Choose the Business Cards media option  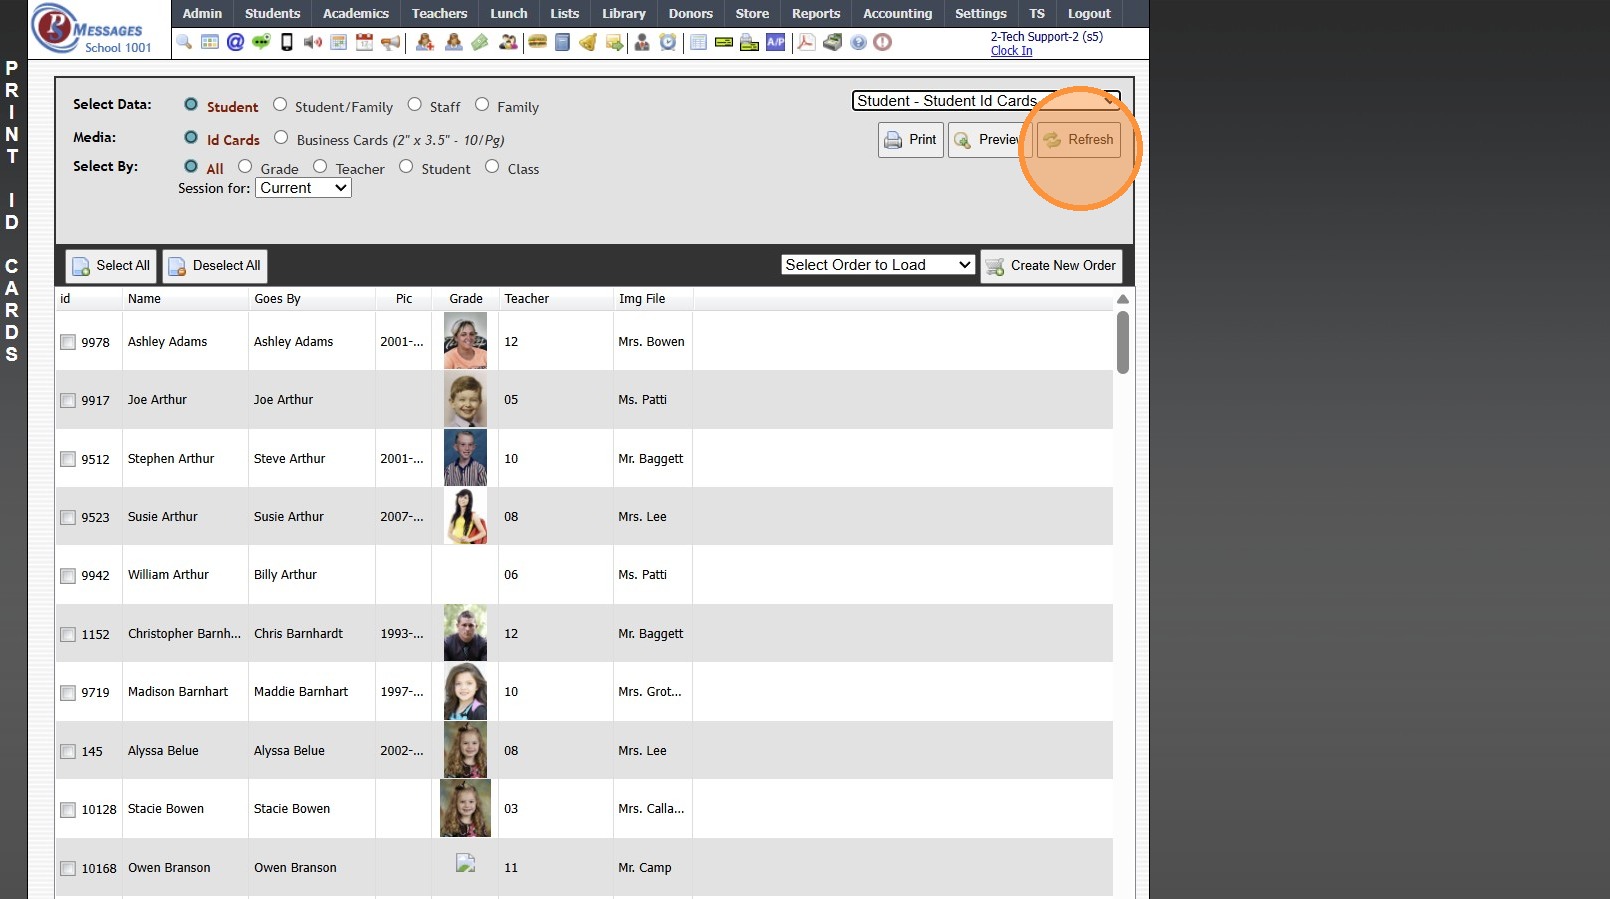281,137
